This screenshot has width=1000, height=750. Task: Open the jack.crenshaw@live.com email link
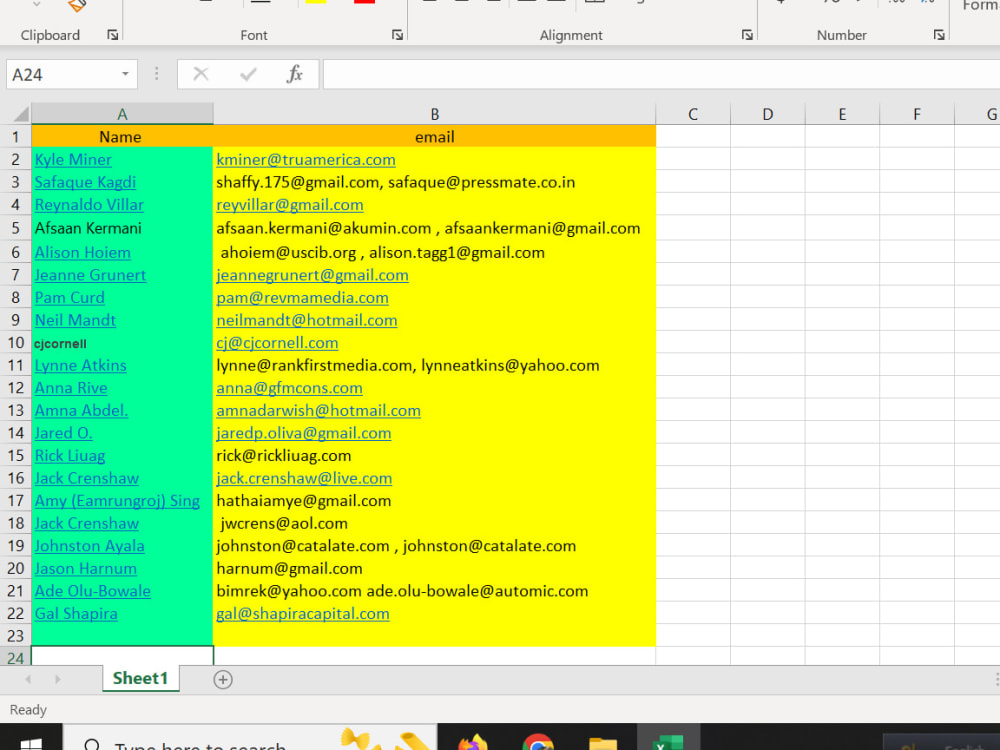tap(304, 478)
